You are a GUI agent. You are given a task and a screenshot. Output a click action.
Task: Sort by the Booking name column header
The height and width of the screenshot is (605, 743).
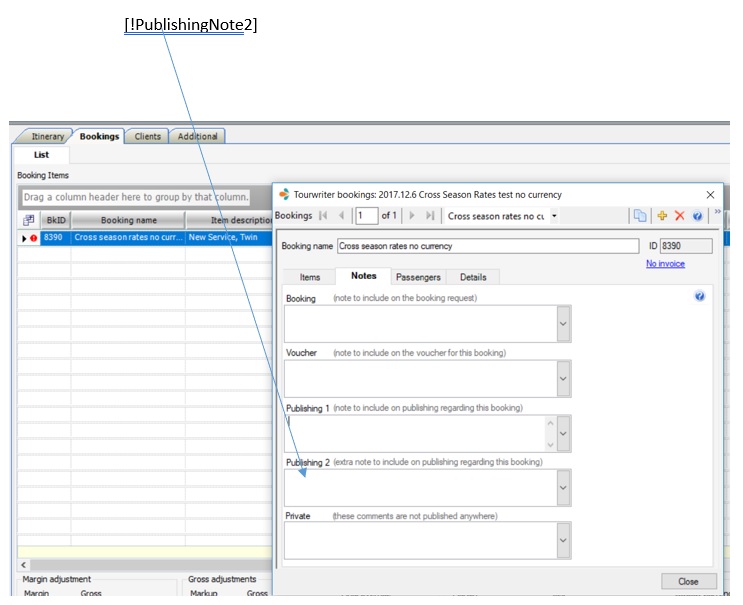click(x=127, y=220)
